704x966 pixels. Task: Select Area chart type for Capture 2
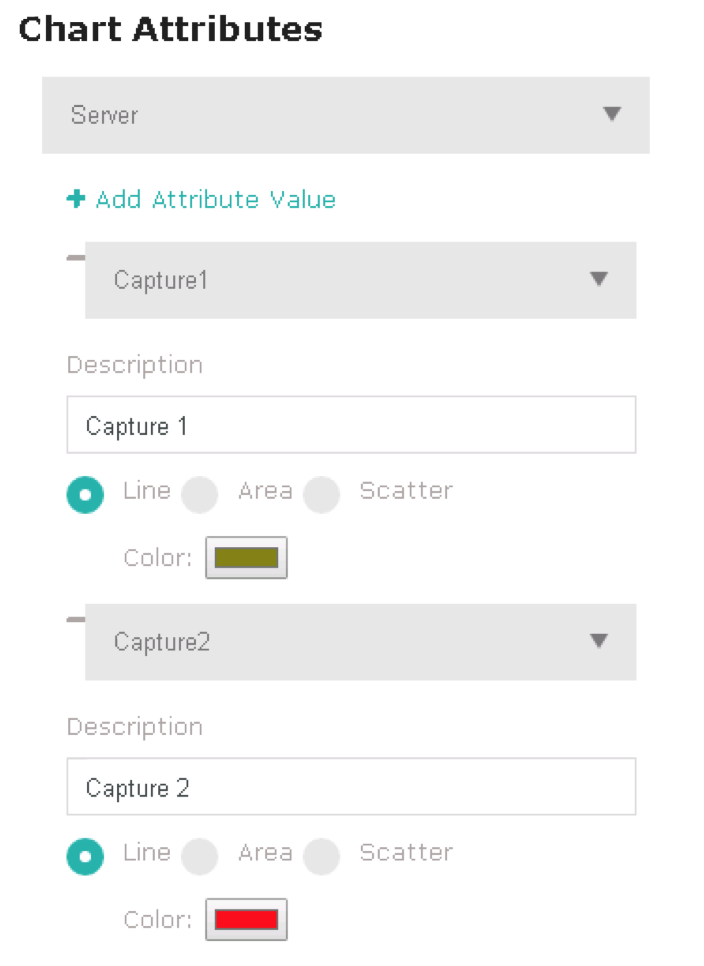click(200, 856)
